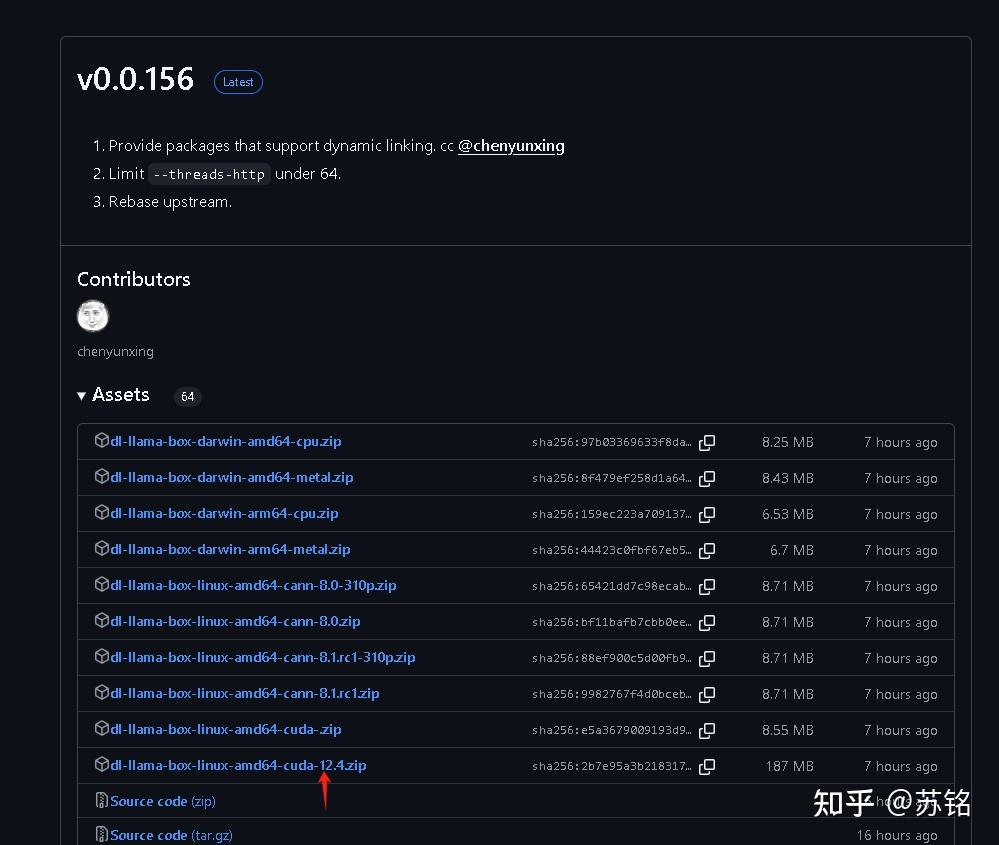Download dl-llama-box-linux-amd64-cuda-12.4.zip
The width and height of the screenshot is (999, 845).
point(238,765)
